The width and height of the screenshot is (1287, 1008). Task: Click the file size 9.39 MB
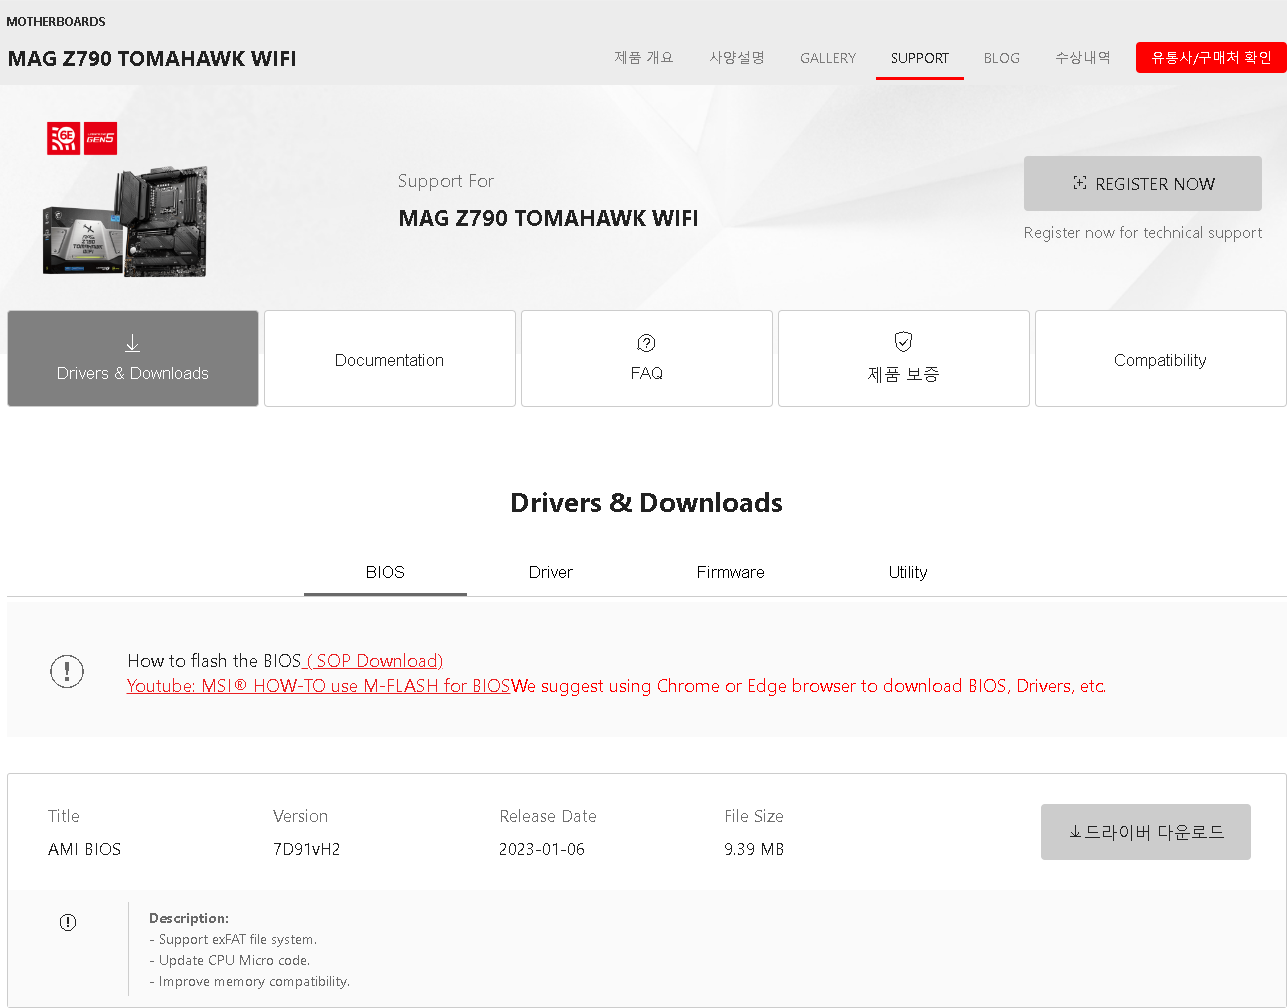[754, 849]
